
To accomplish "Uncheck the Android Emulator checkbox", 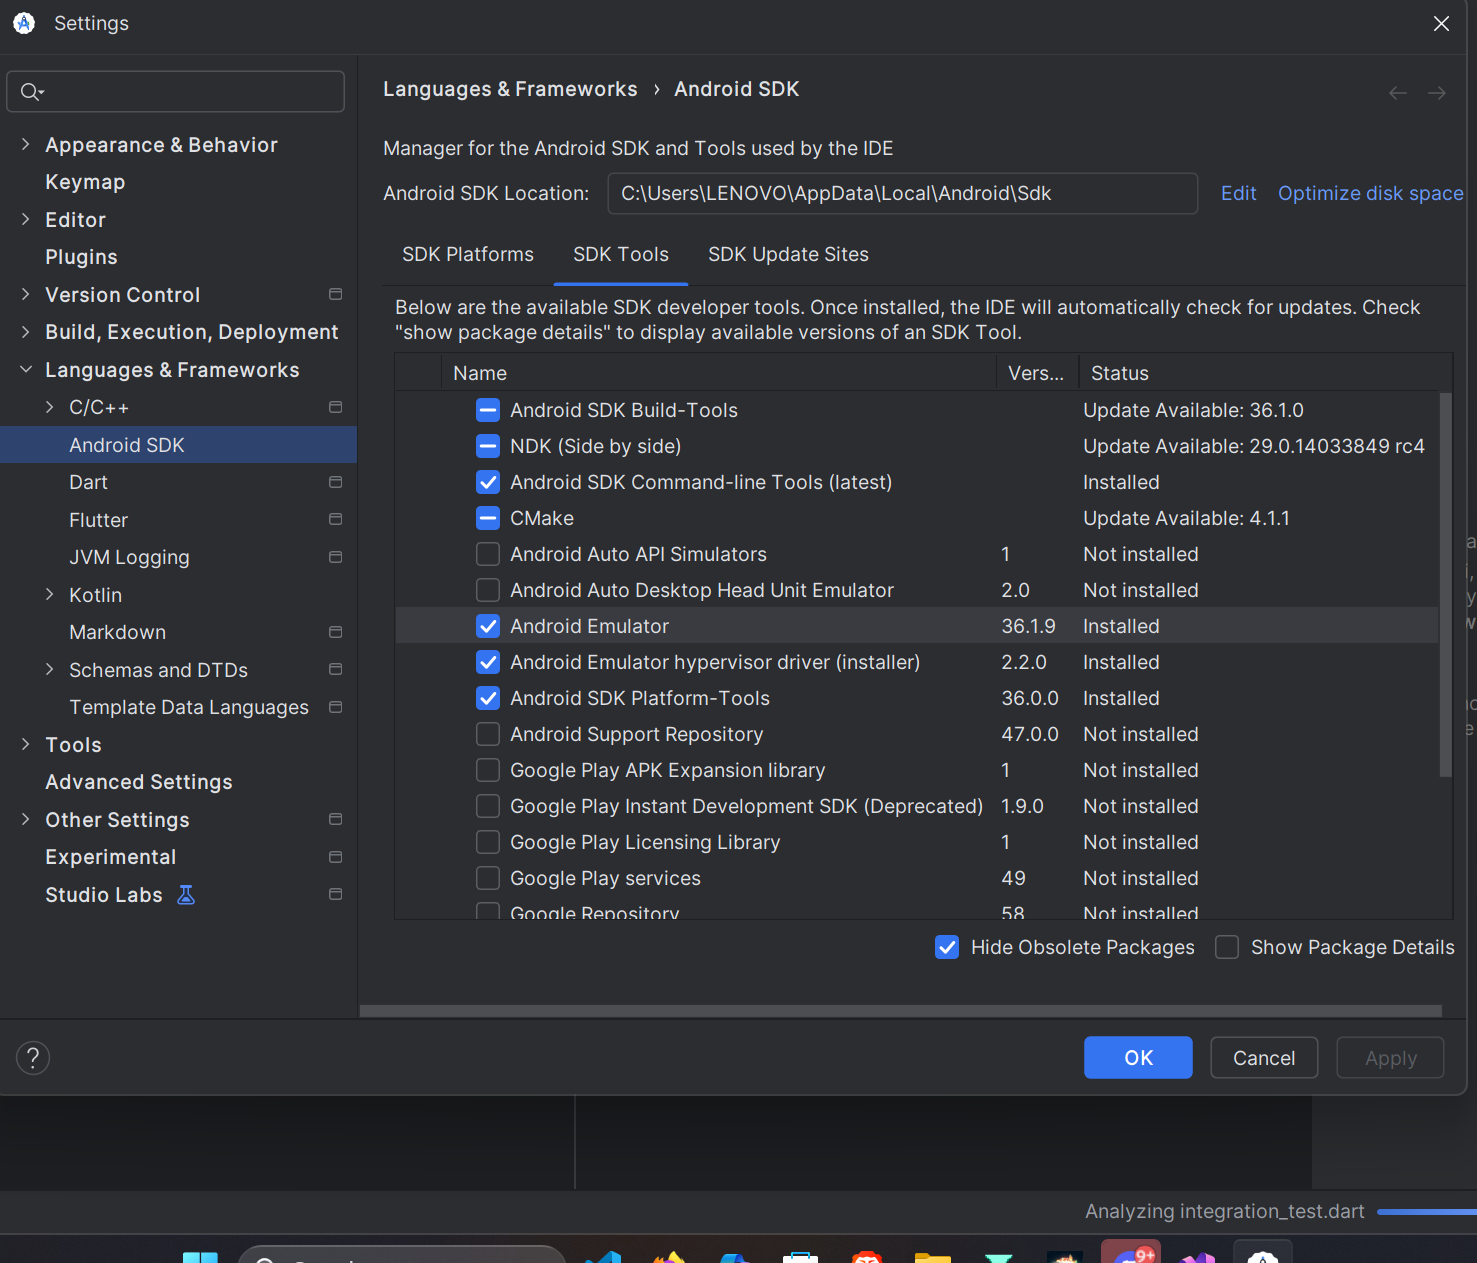I will point(488,626).
